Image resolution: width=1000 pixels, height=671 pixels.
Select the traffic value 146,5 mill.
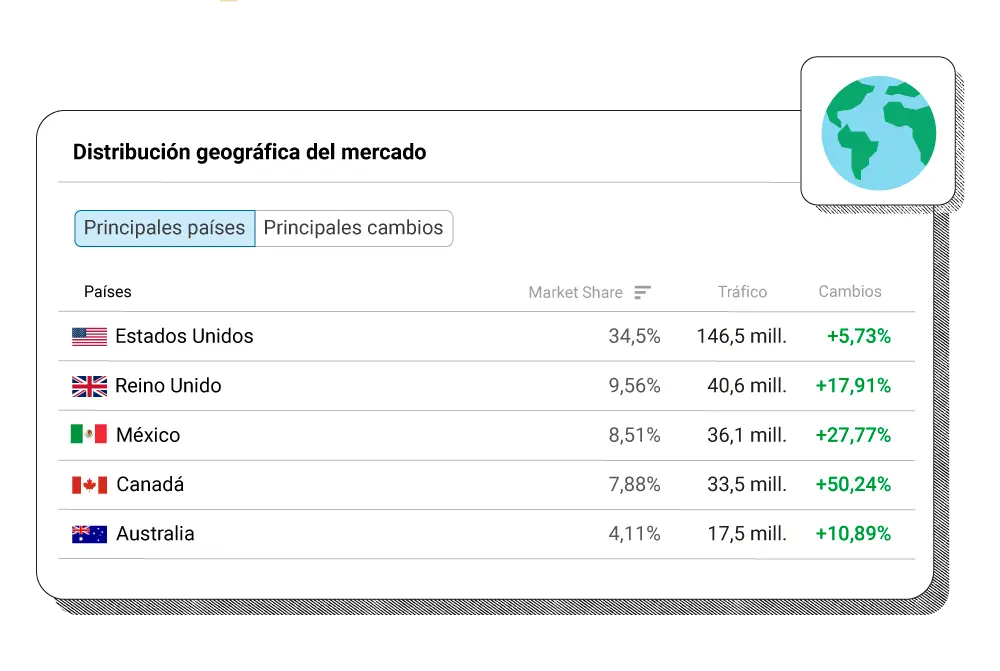click(x=741, y=336)
